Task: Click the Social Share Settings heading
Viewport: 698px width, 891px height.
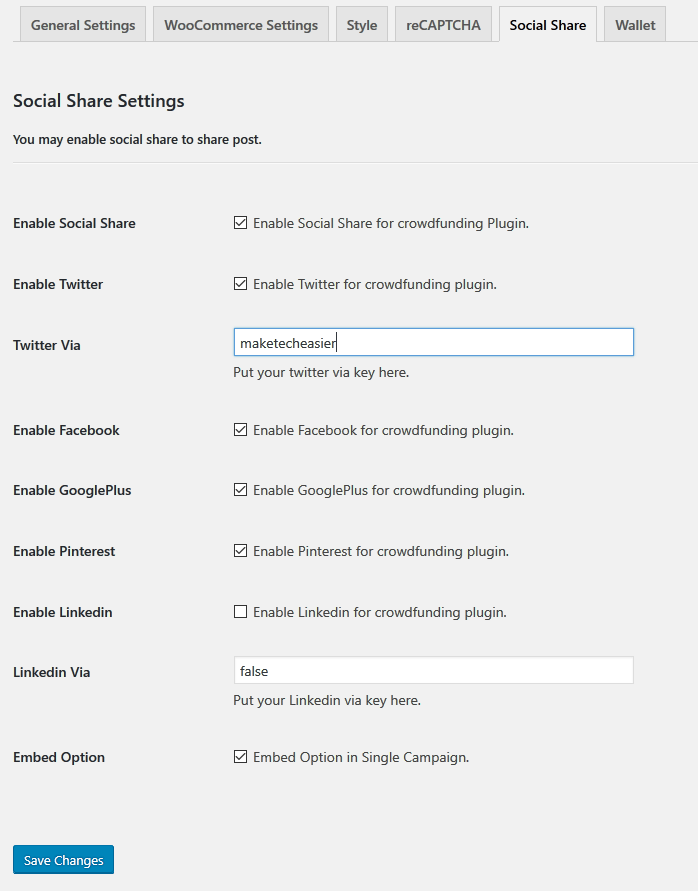Action: tap(98, 101)
